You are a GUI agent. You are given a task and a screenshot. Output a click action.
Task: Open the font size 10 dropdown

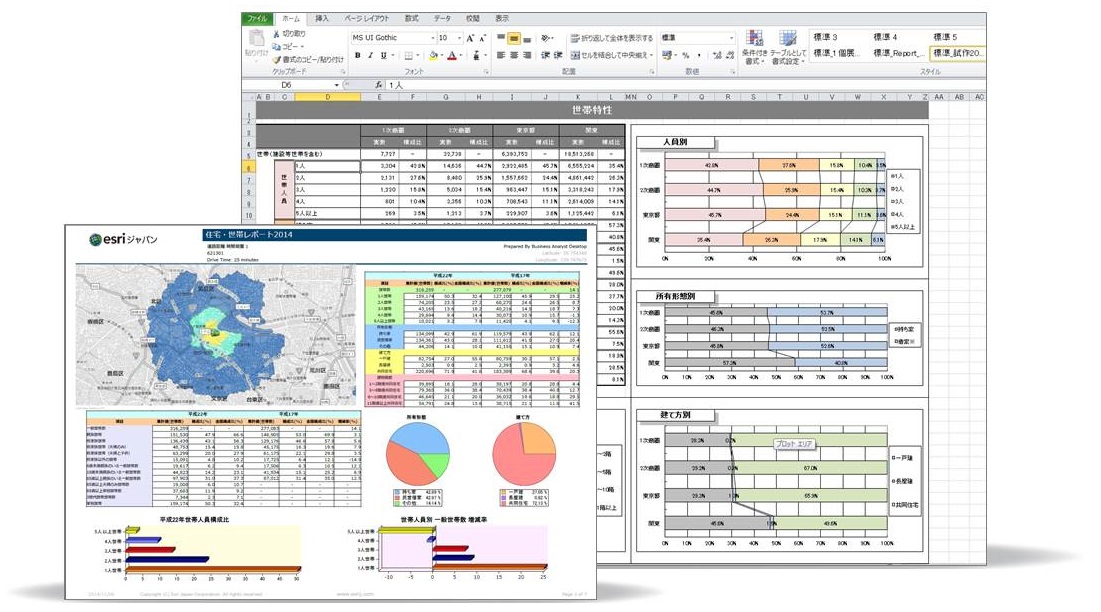[x=459, y=38]
